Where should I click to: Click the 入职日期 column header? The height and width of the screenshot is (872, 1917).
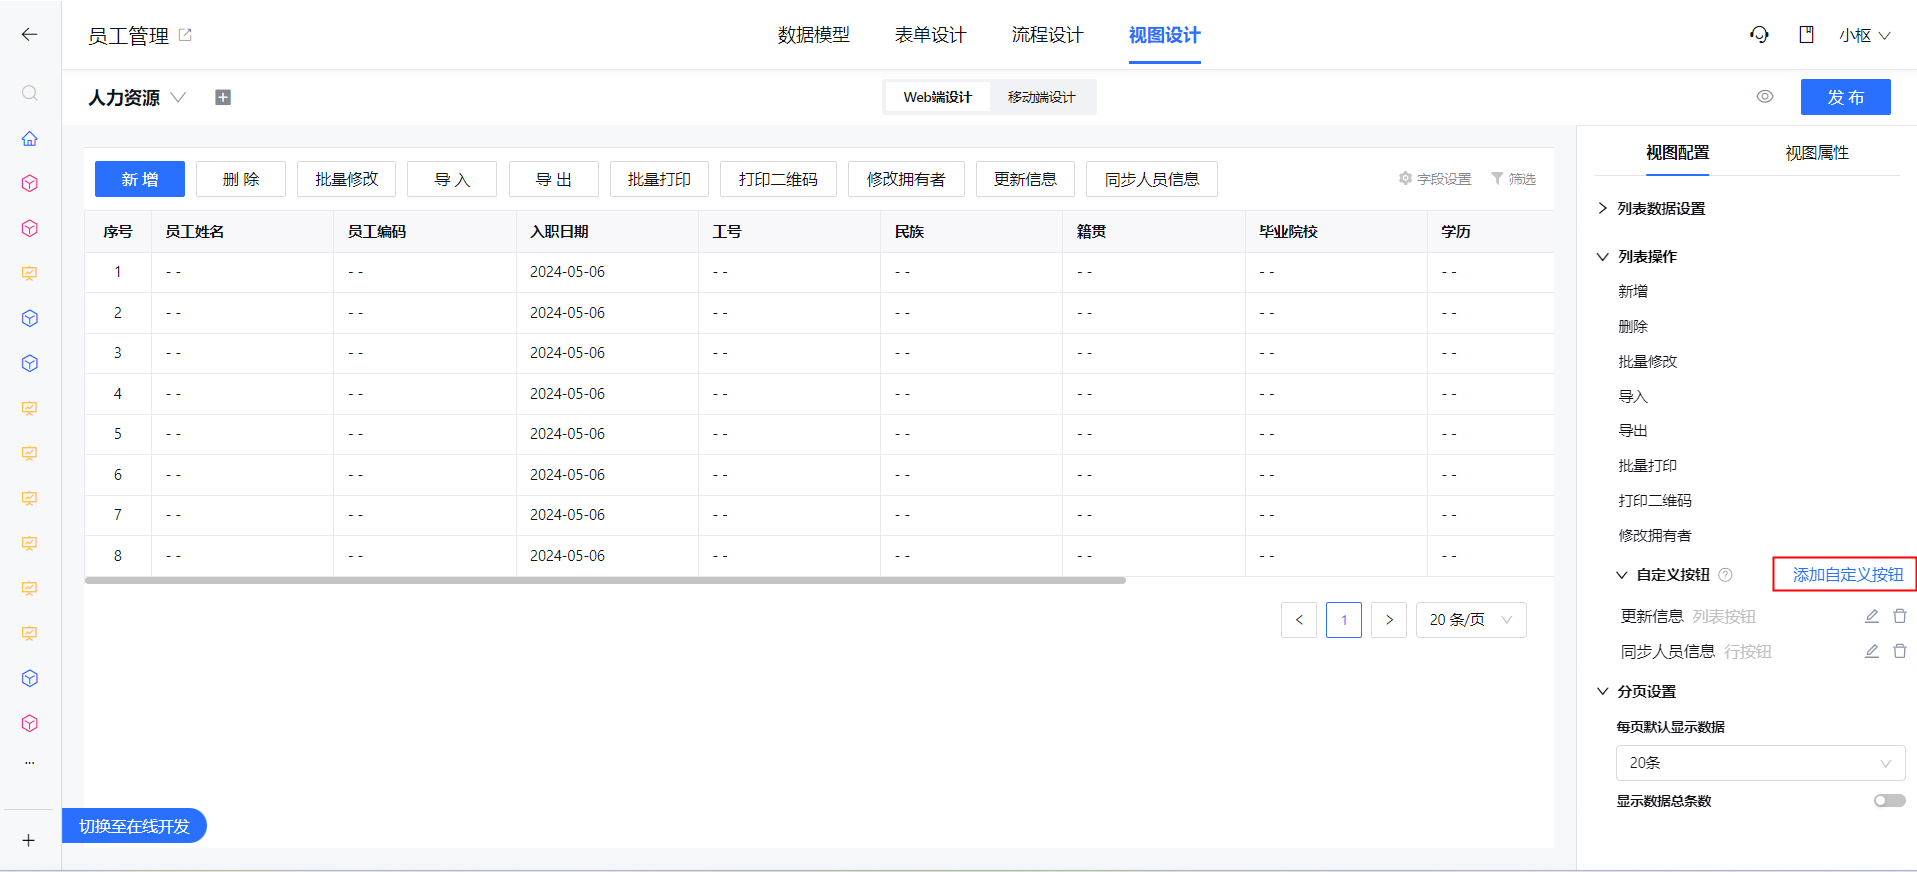[x=607, y=231]
